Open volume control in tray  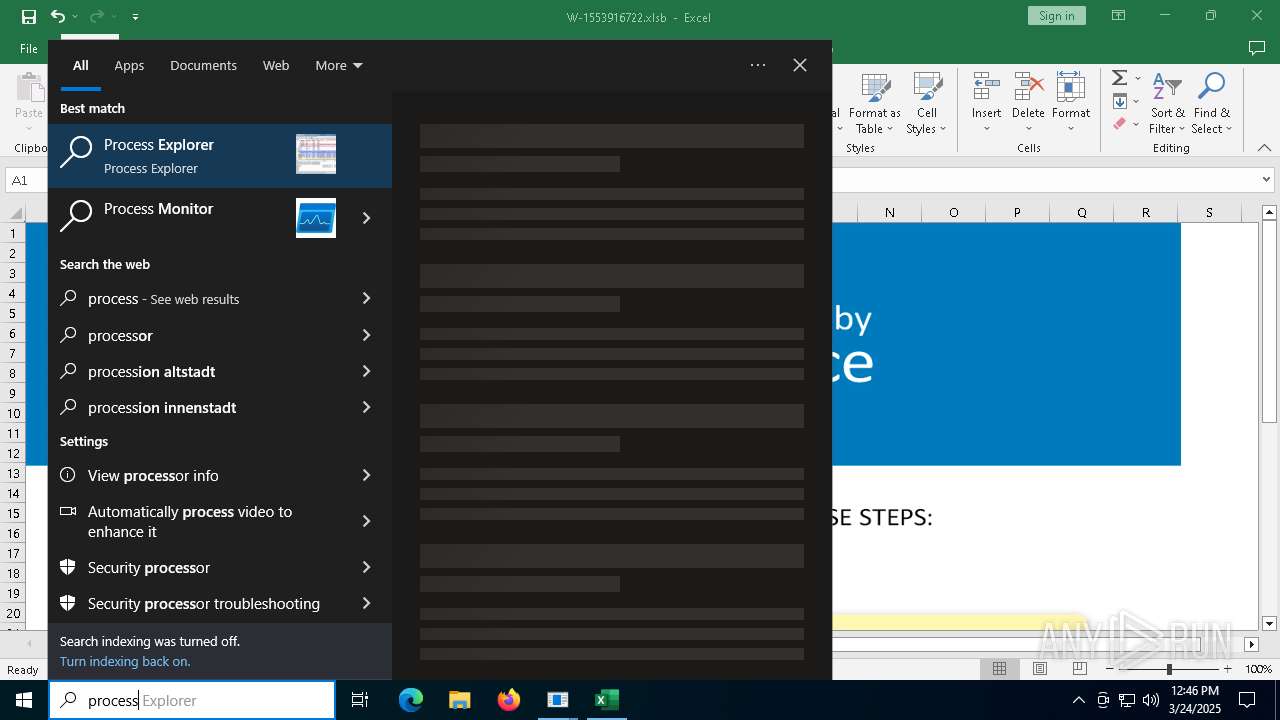[1150, 700]
